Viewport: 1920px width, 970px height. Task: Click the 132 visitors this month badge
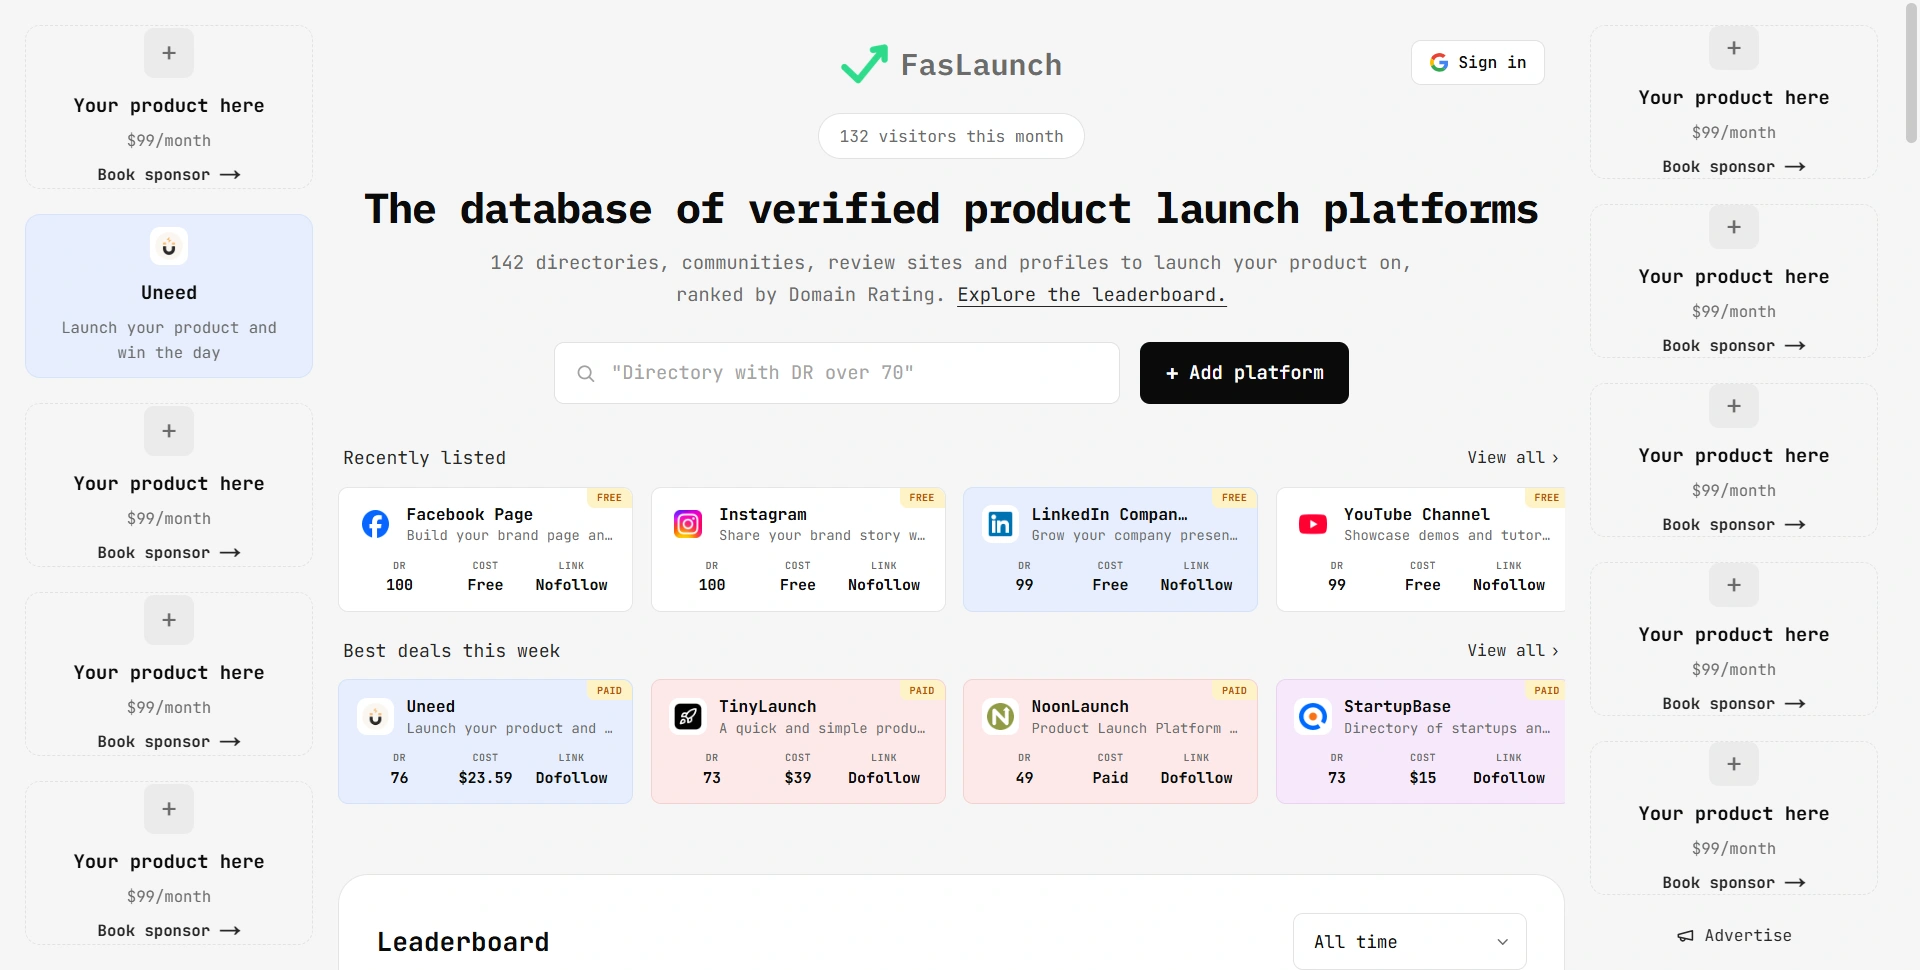coord(951,136)
